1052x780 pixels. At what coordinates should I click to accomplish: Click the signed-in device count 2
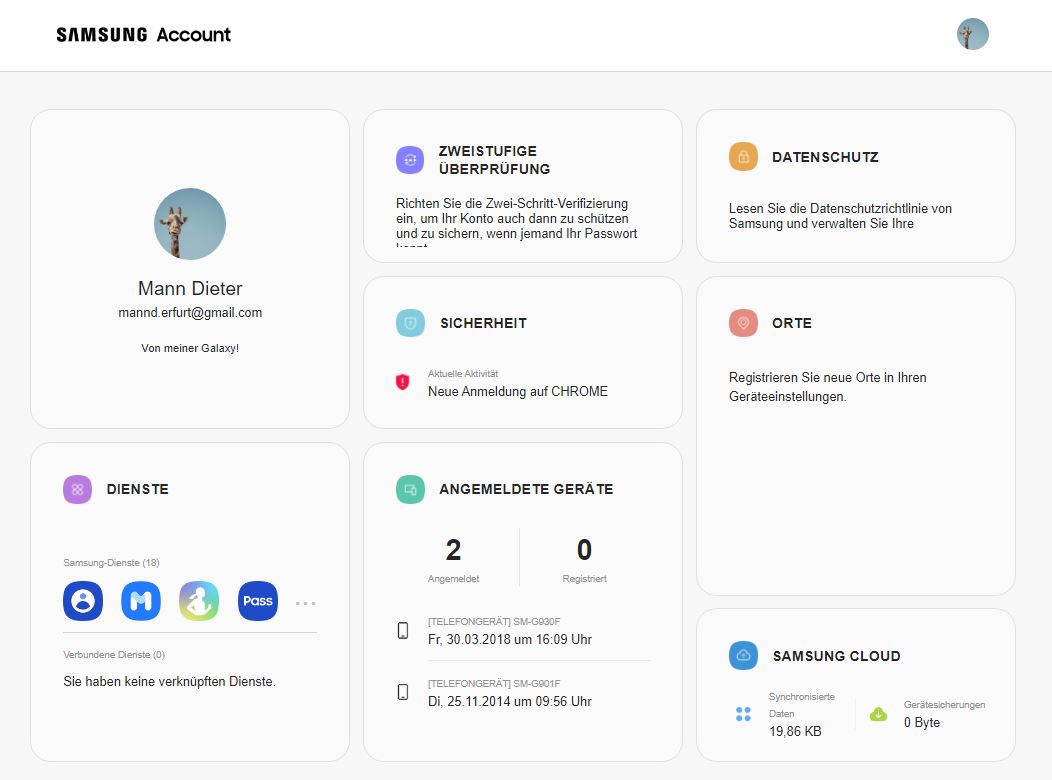point(454,550)
